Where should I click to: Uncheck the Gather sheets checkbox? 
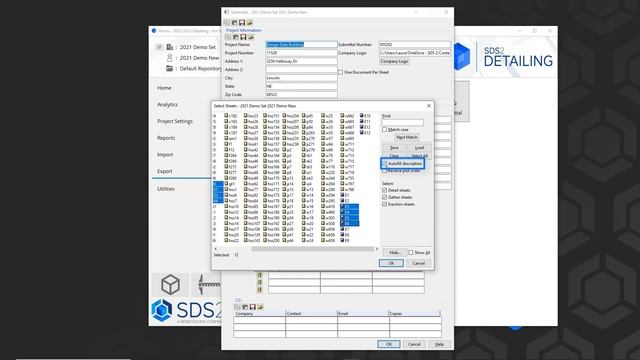pyautogui.click(x=384, y=198)
